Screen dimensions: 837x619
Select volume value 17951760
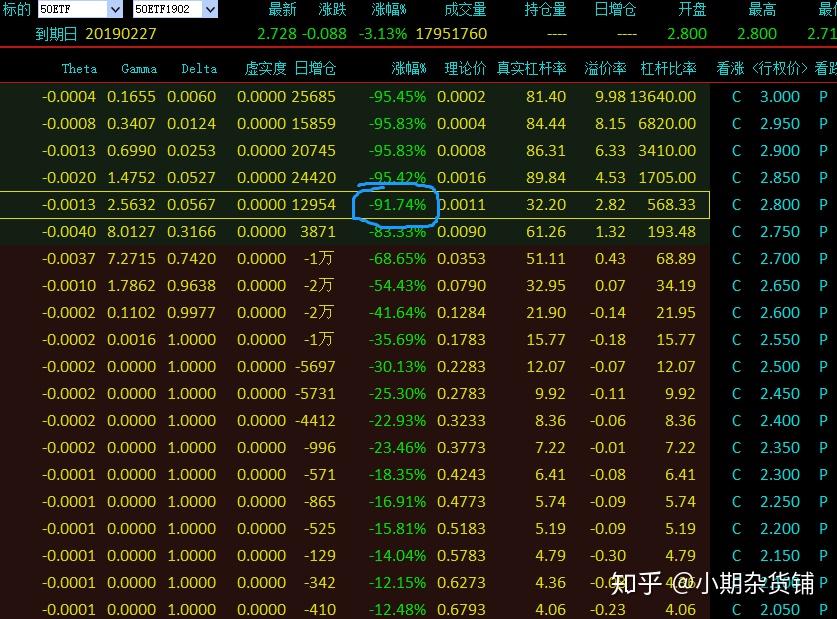(451, 34)
